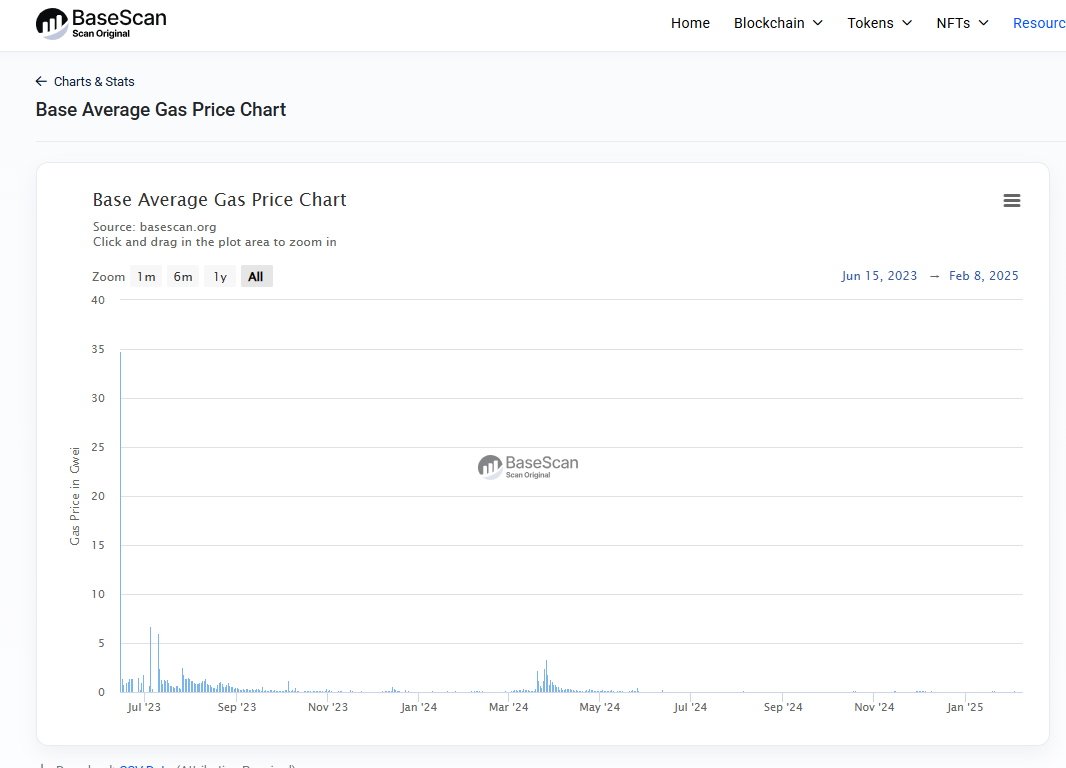The width and height of the screenshot is (1066, 768).
Task: Click the BaseScan watermark inside the chart
Action: click(528, 466)
